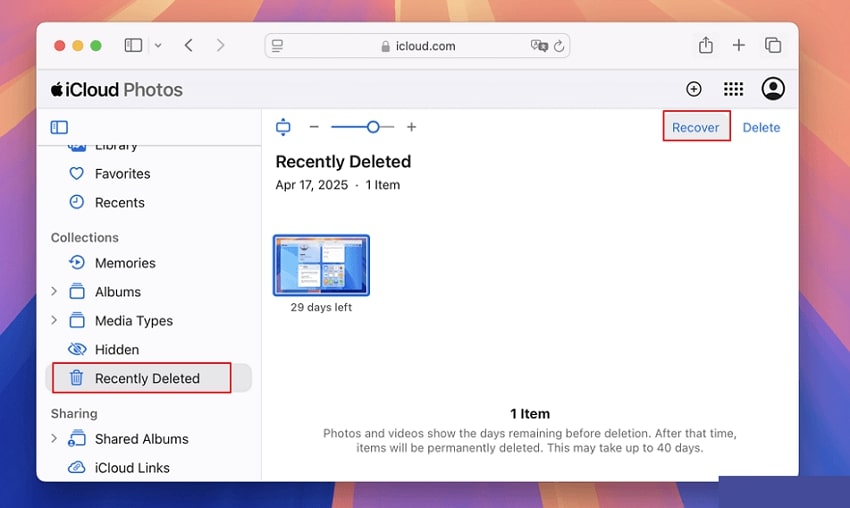Open Memories in the sidebar
This screenshot has width=850, height=508.
point(125,263)
